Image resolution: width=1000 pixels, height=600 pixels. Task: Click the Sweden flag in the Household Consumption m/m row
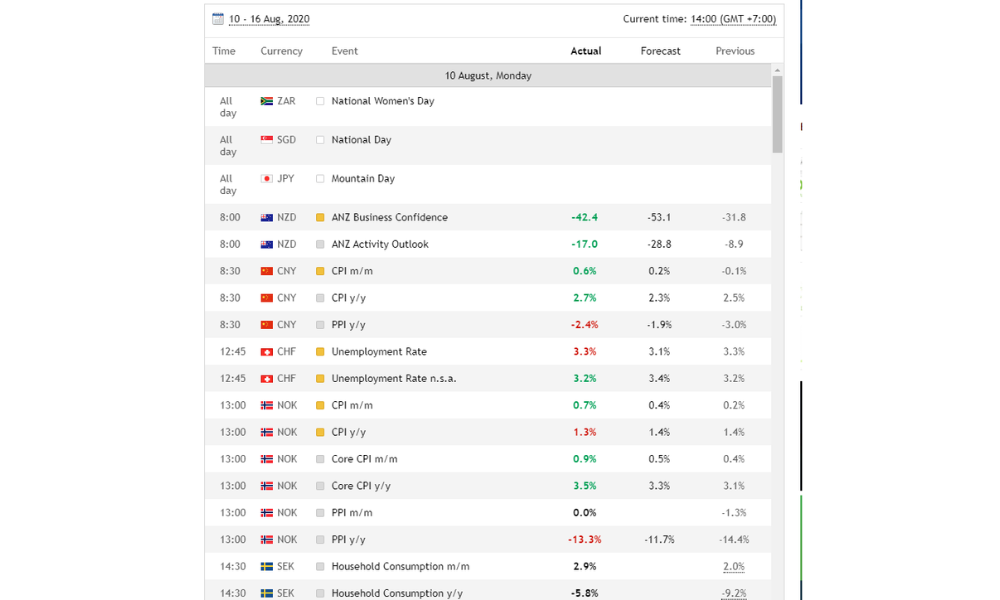[x=267, y=567]
